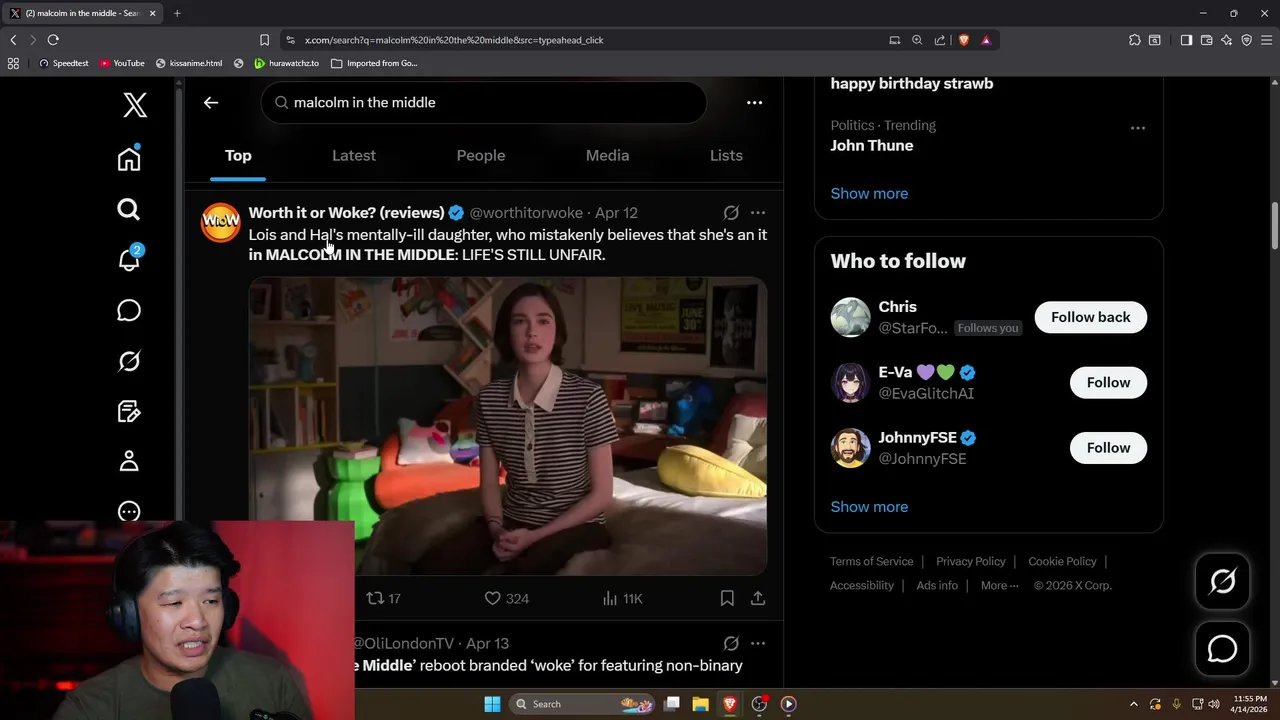1280x720 pixels.
Task: Open Chat messages in sidebar
Action: (129, 310)
